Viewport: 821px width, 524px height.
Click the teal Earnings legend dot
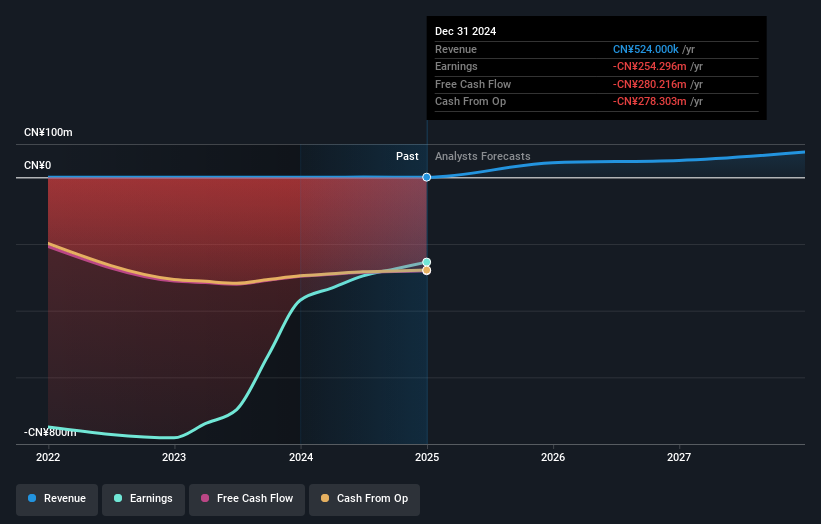click(118, 498)
